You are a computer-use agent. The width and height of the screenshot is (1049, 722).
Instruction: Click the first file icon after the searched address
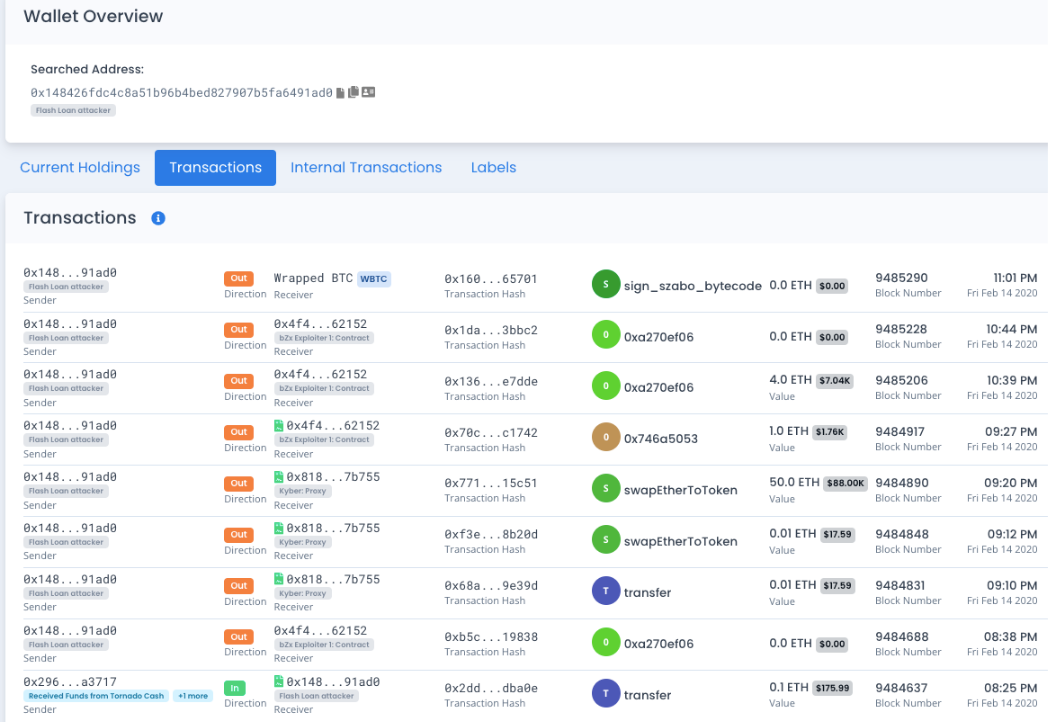tap(341, 93)
